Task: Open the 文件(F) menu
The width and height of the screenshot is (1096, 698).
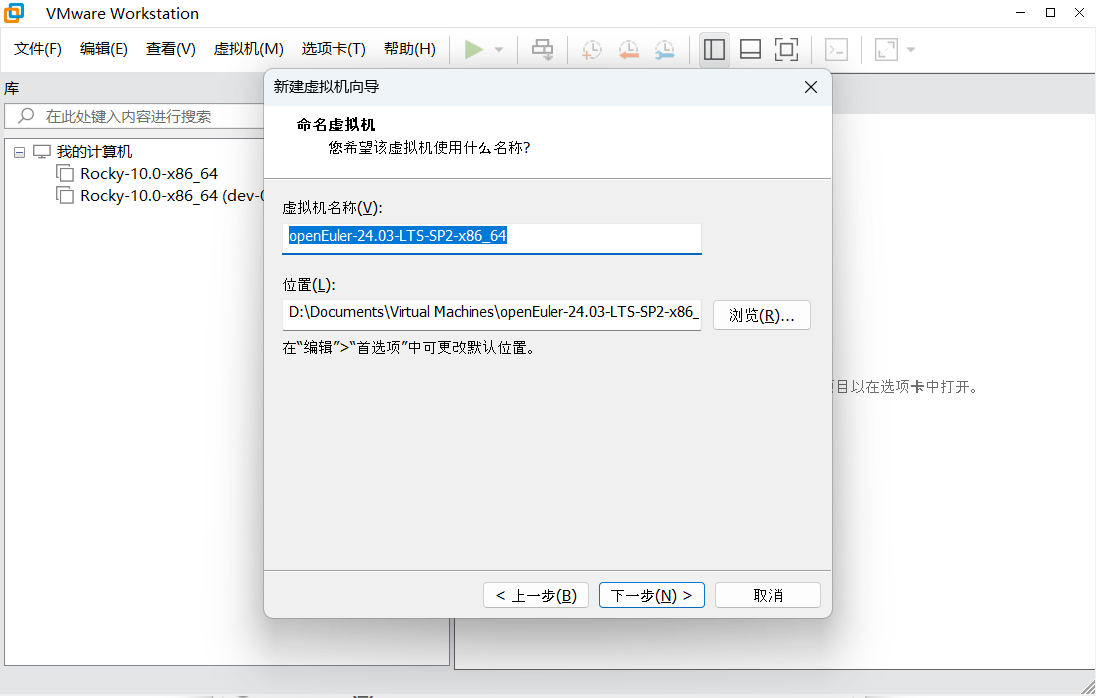Action: [x=38, y=49]
